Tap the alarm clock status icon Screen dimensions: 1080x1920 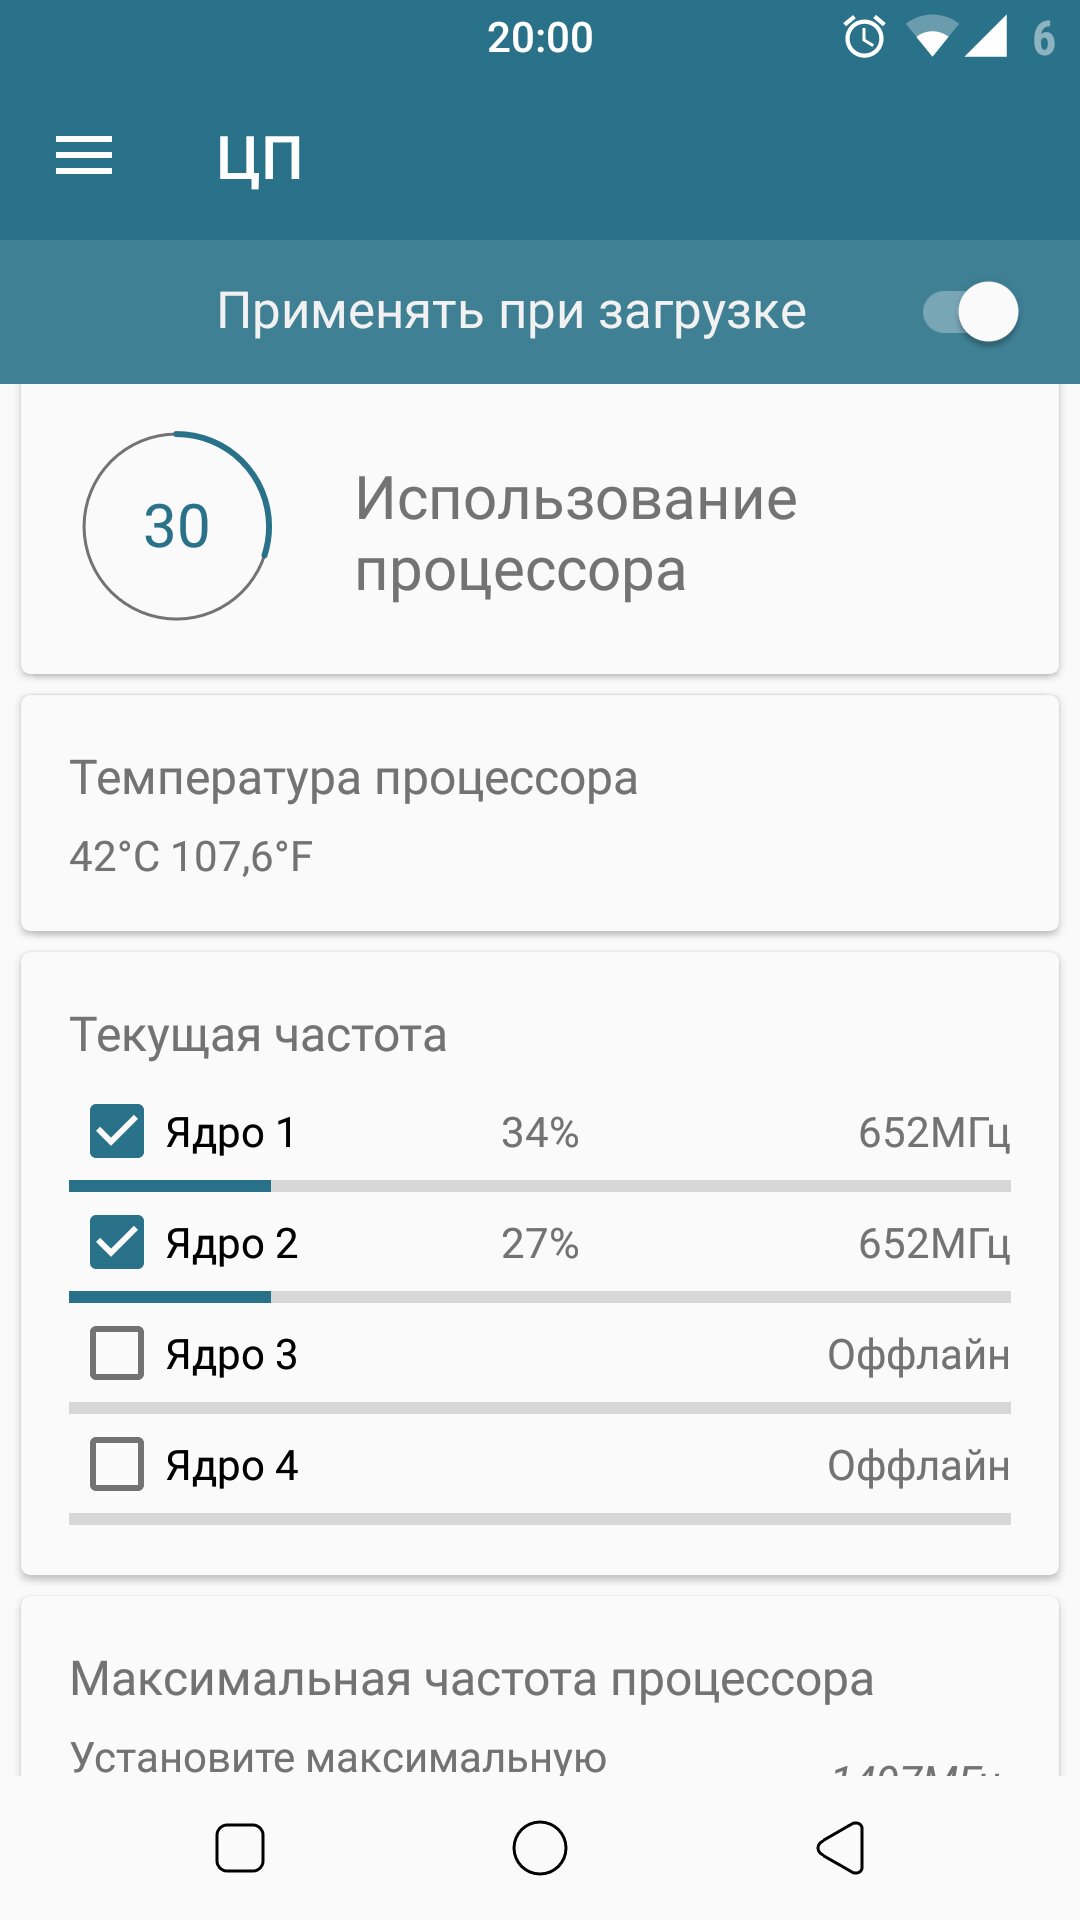pyautogui.click(x=864, y=38)
